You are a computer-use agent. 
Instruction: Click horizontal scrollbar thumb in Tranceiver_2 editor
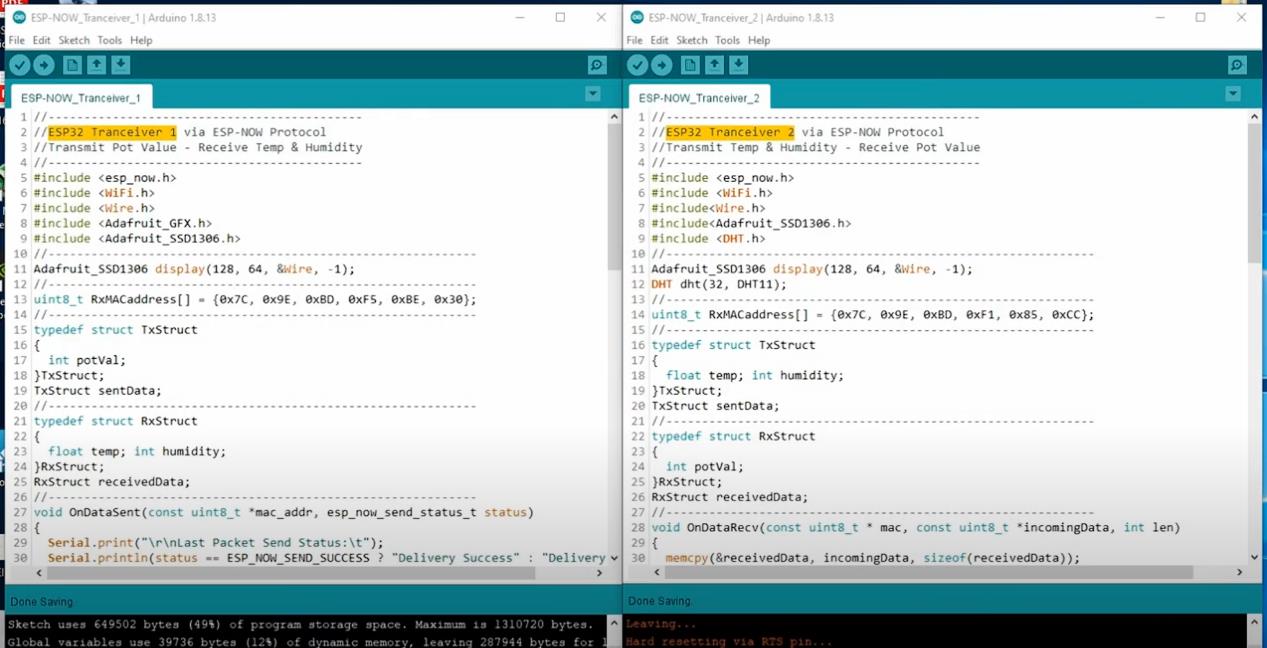coord(929,573)
